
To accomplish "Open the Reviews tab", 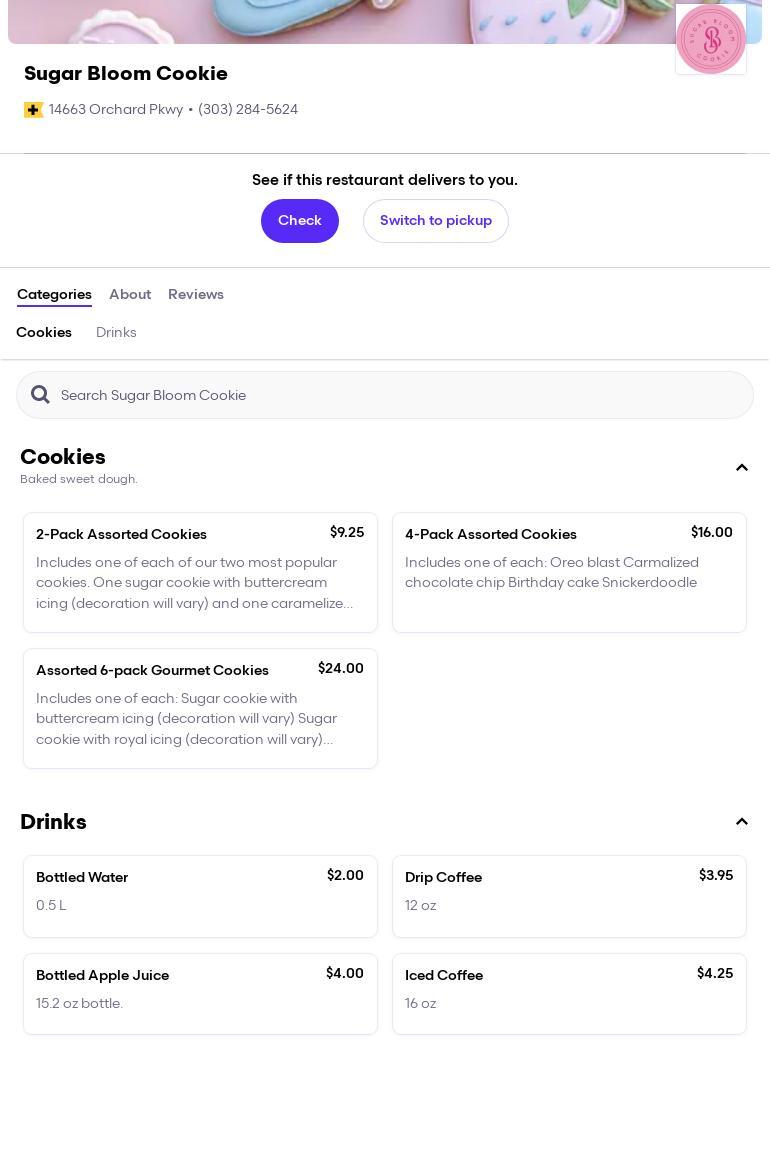I will [196, 295].
